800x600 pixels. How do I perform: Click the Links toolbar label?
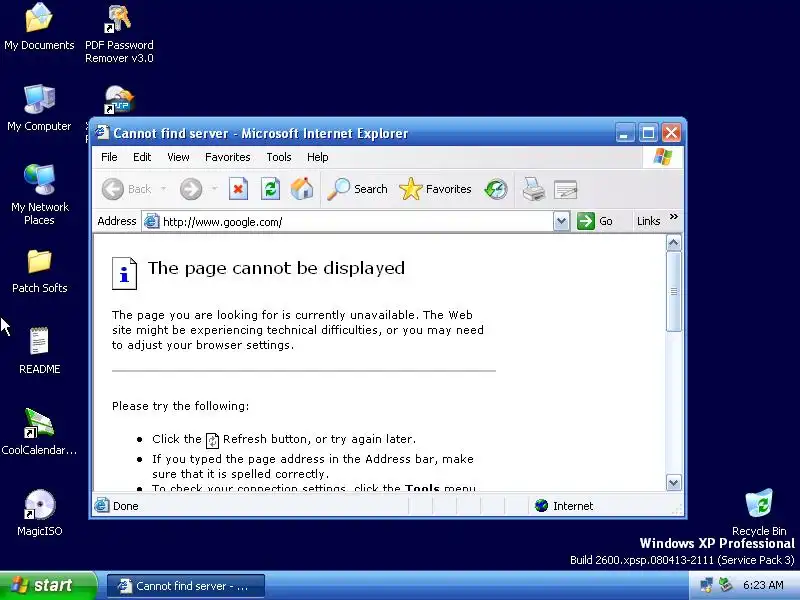point(648,221)
